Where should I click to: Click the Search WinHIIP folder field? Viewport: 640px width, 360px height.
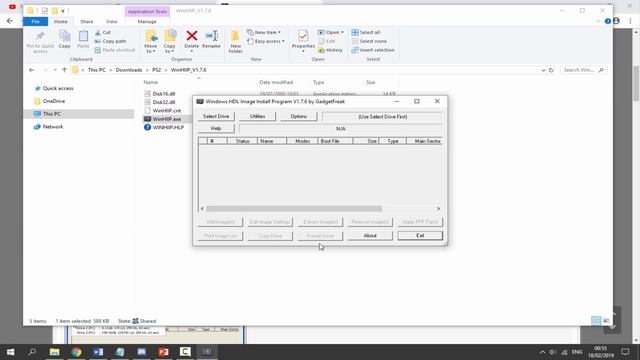(583, 70)
